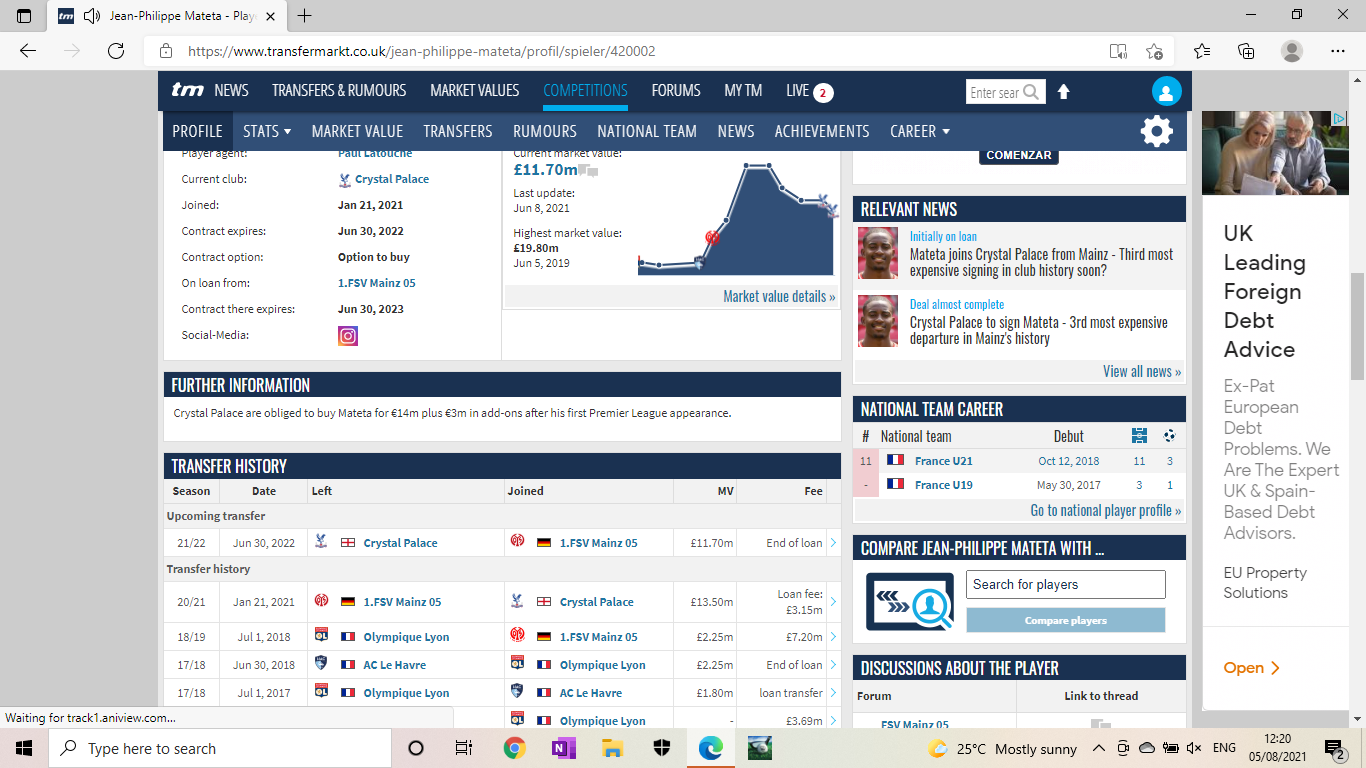Open the Market value details link
Screen dimensions: 1366x768
[x=779, y=296]
